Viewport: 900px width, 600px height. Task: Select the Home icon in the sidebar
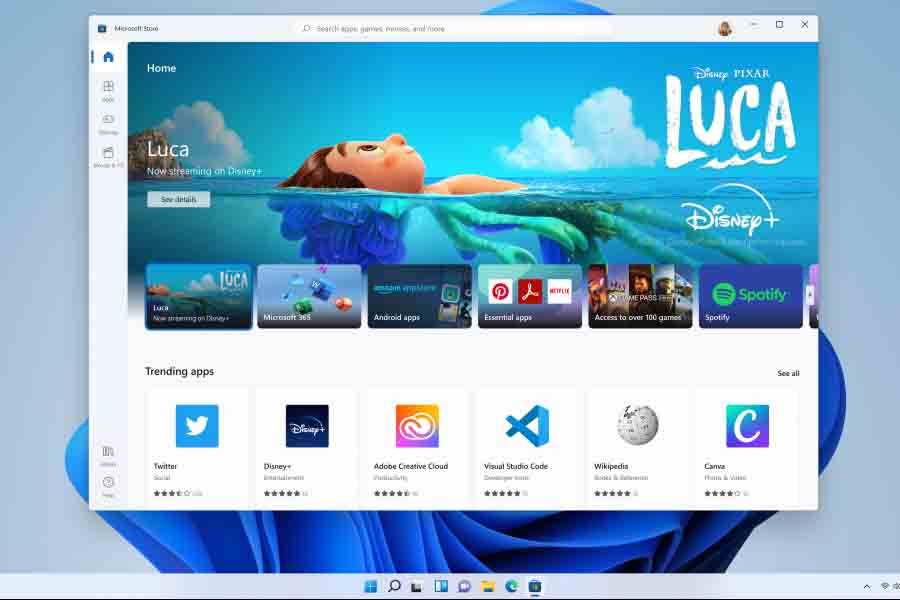tap(108, 57)
